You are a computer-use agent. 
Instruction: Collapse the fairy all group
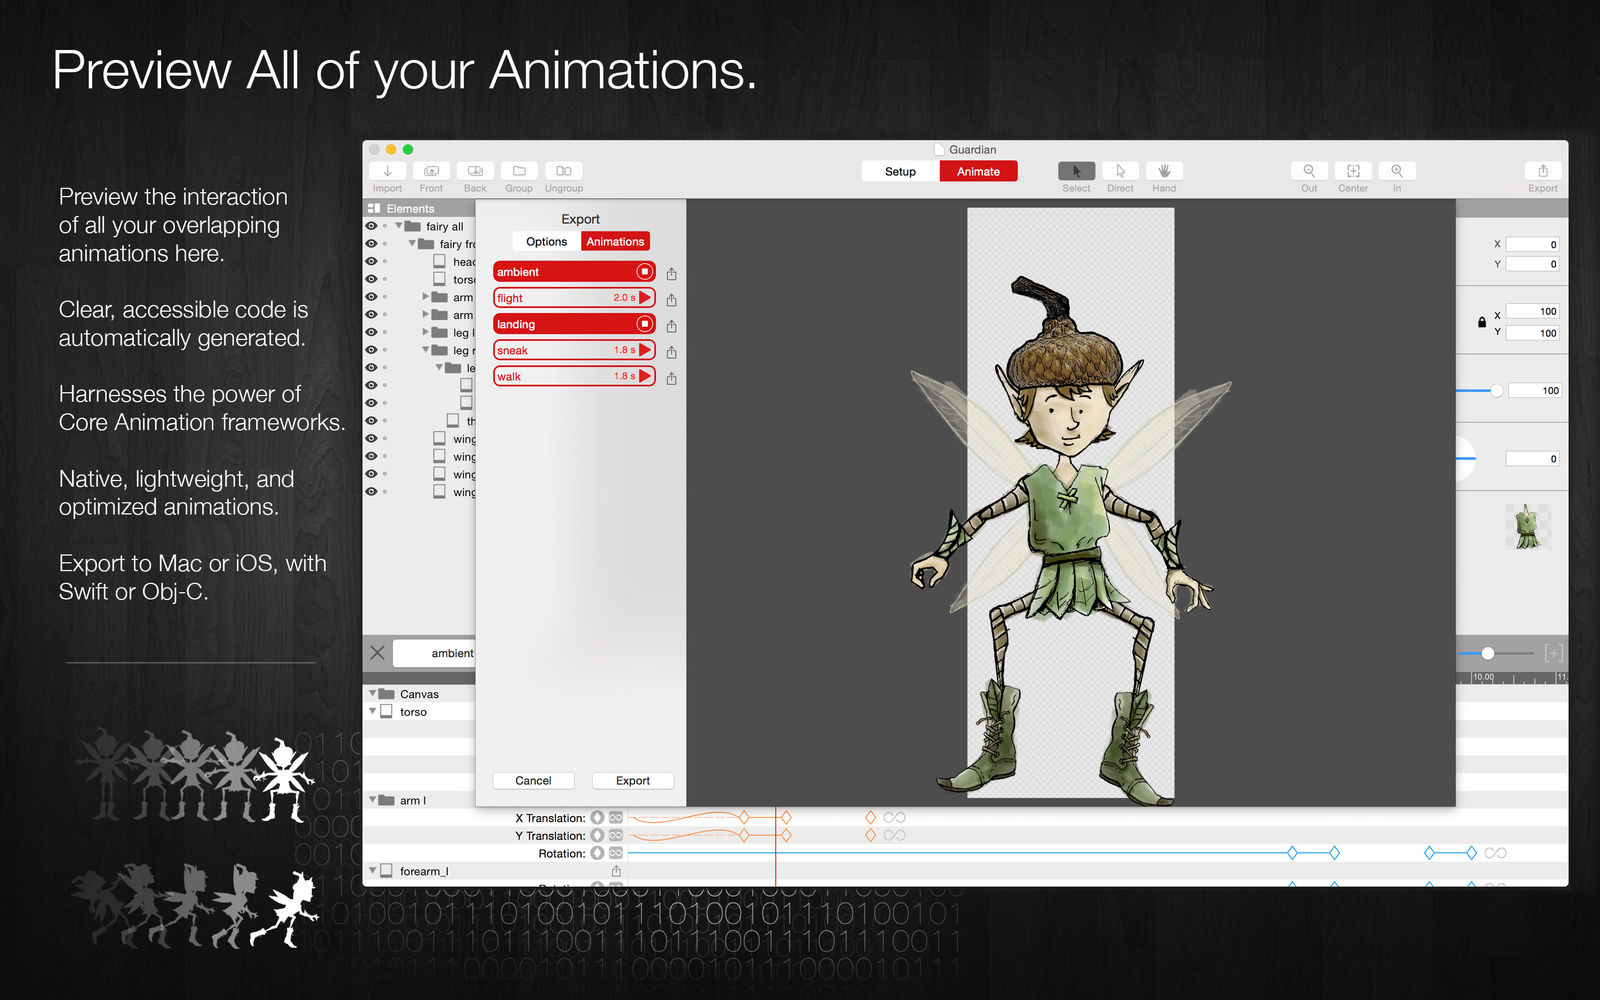[x=399, y=226]
